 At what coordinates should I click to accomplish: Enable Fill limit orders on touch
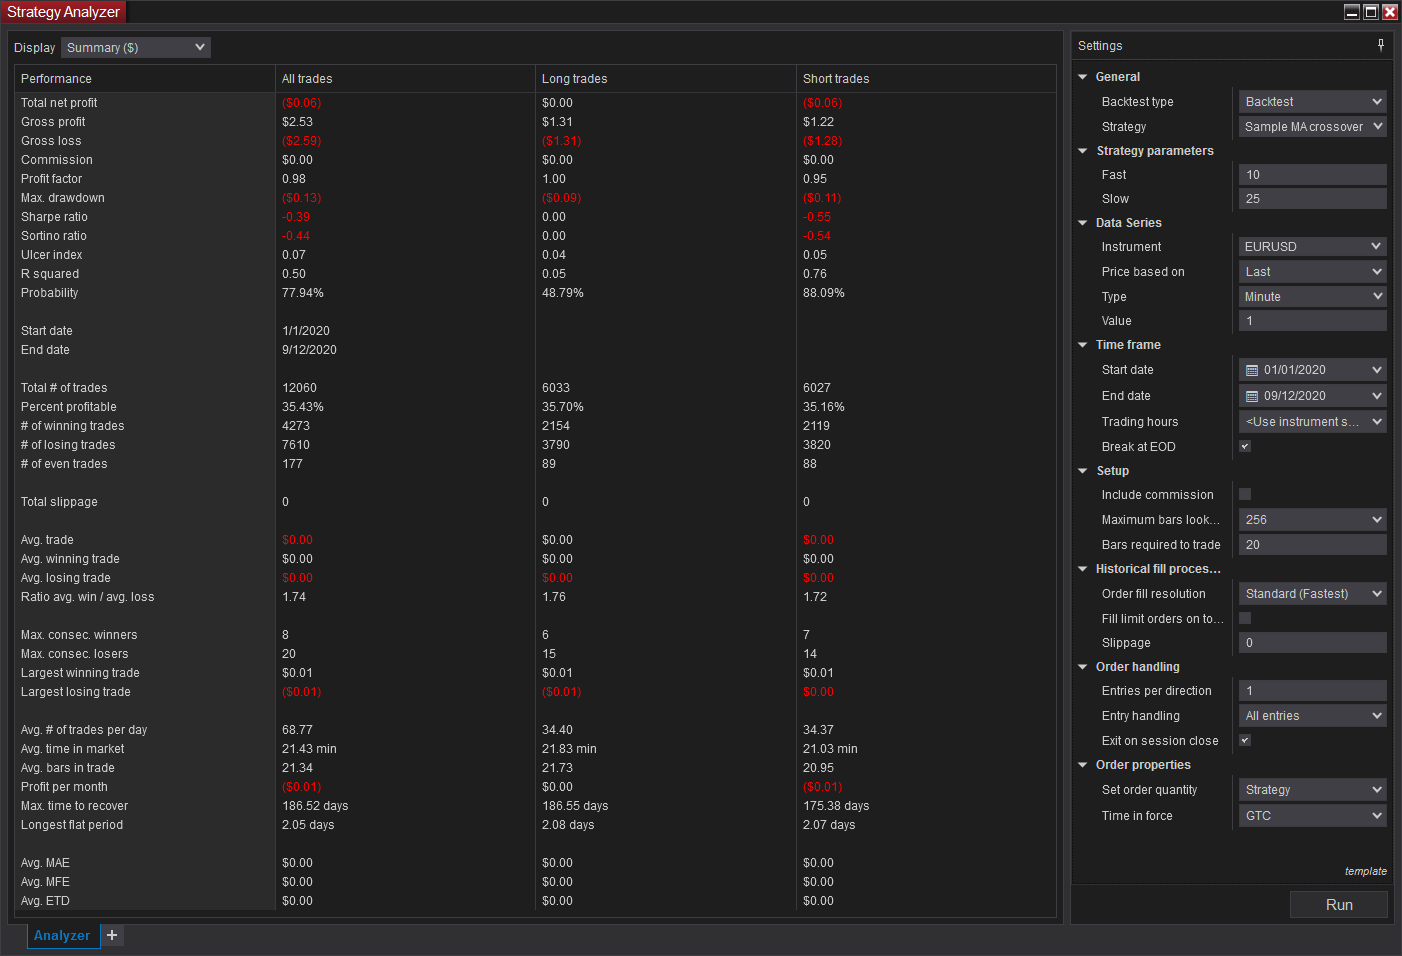1245,618
